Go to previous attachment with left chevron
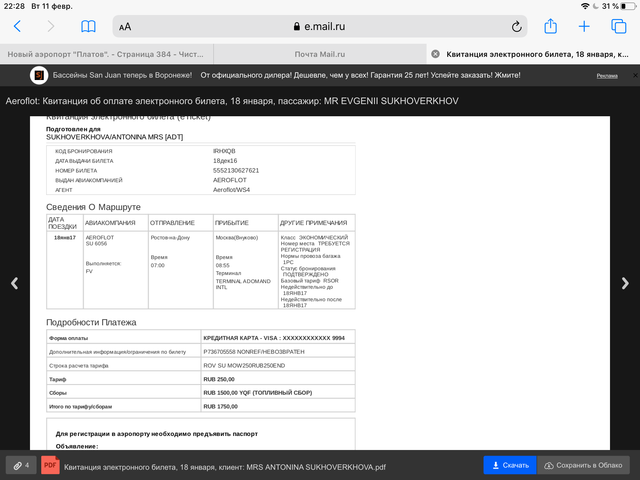 tap(13, 283)
